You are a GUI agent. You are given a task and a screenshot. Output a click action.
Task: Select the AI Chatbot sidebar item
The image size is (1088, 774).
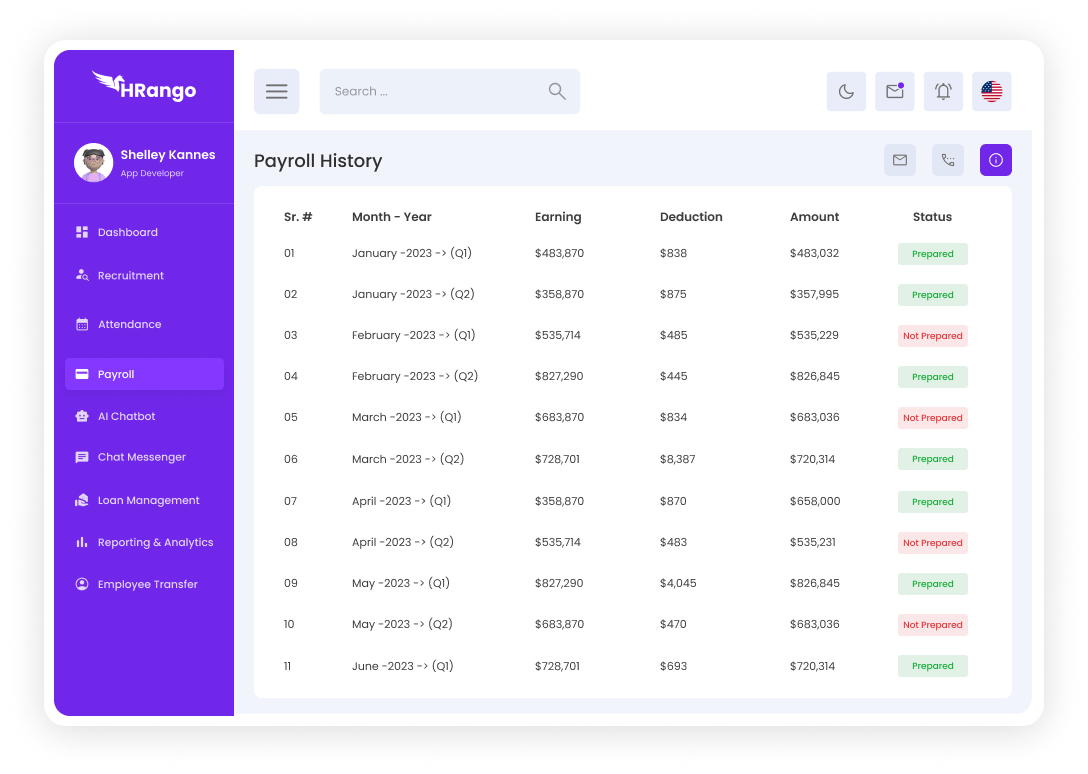[126, 416]
